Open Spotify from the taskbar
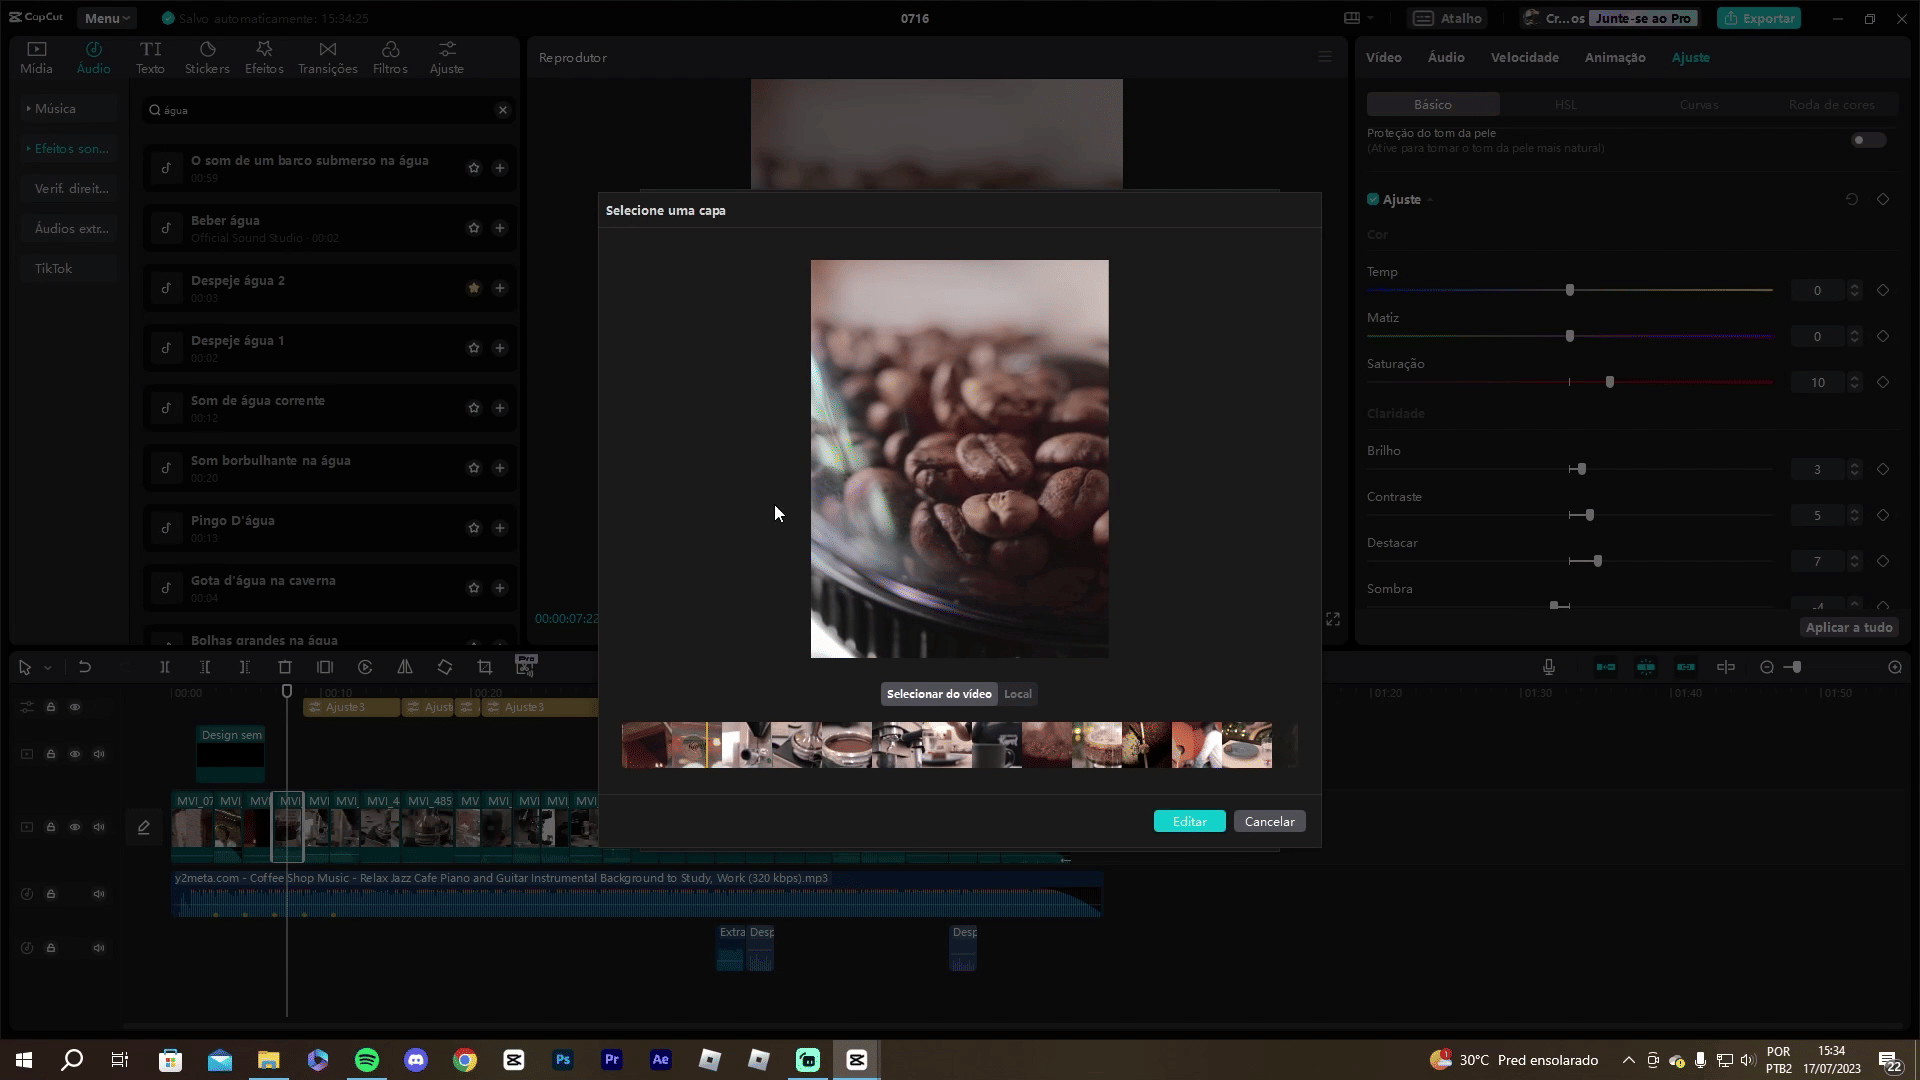 pos(367,1060)
